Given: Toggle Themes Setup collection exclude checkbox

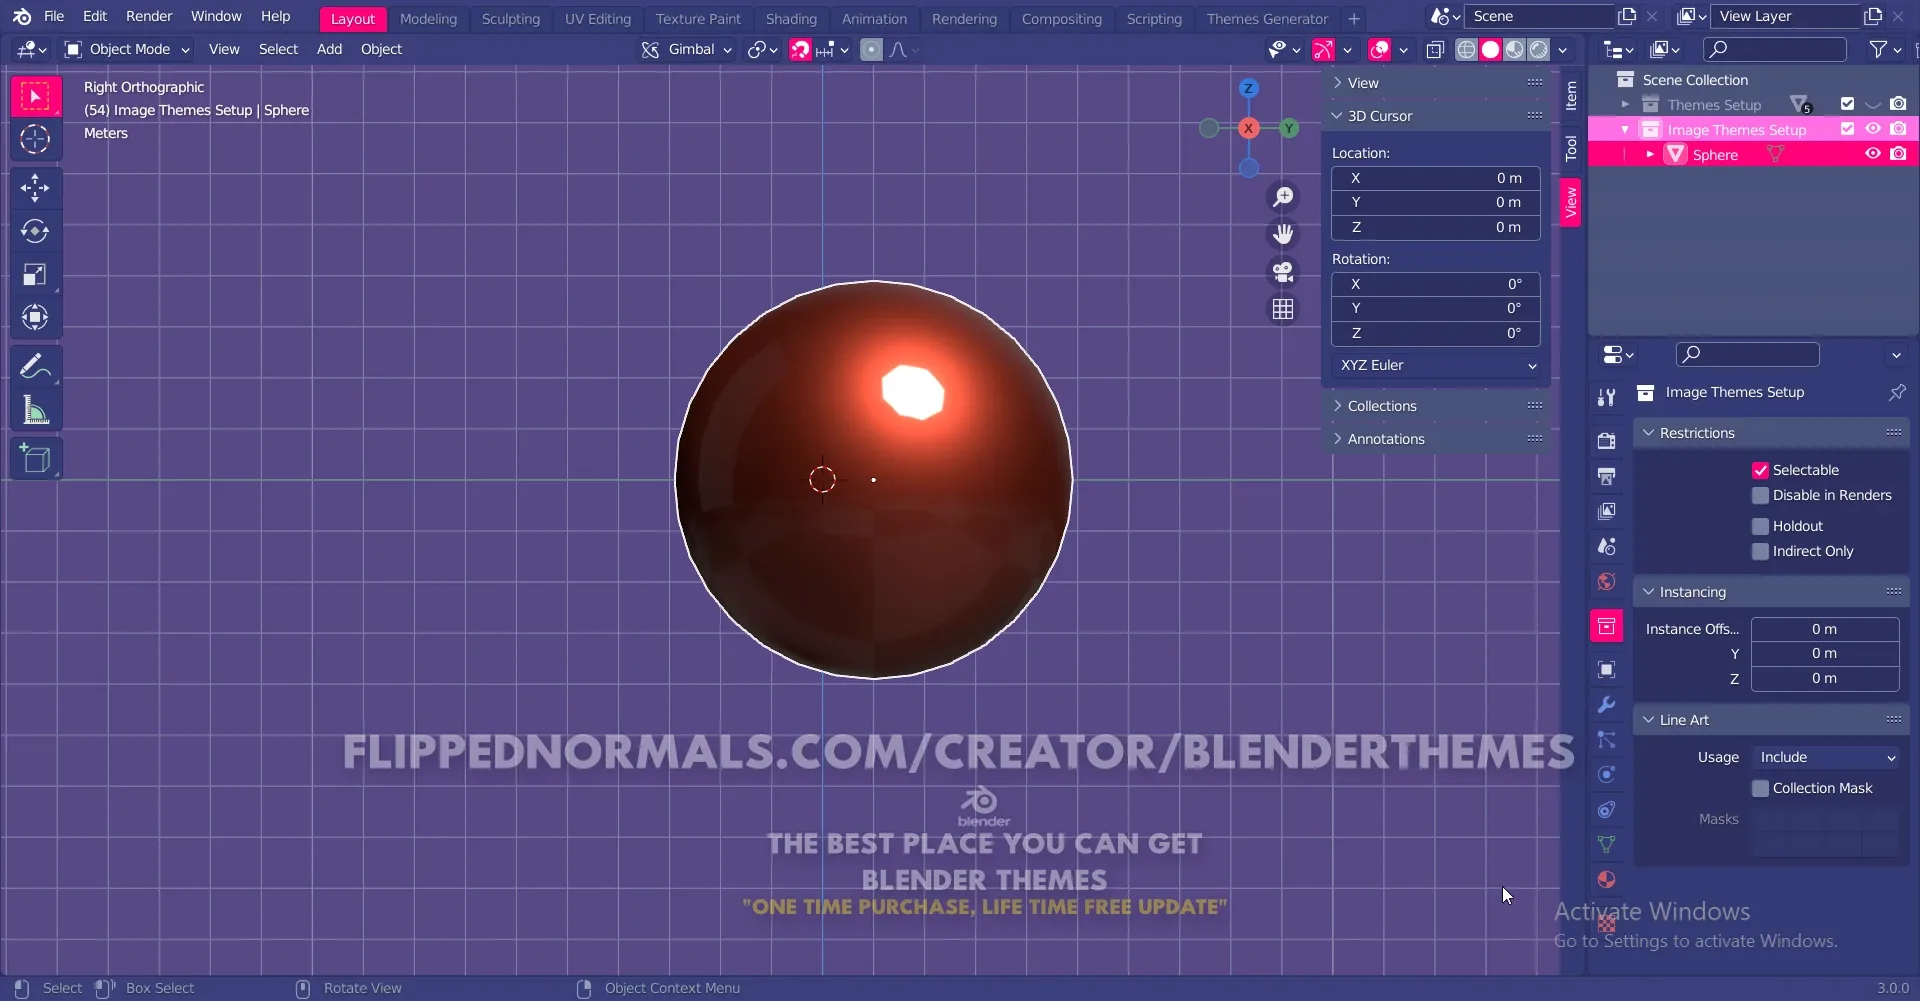Looking at the screenshot, I should [x=1847, y=104].
